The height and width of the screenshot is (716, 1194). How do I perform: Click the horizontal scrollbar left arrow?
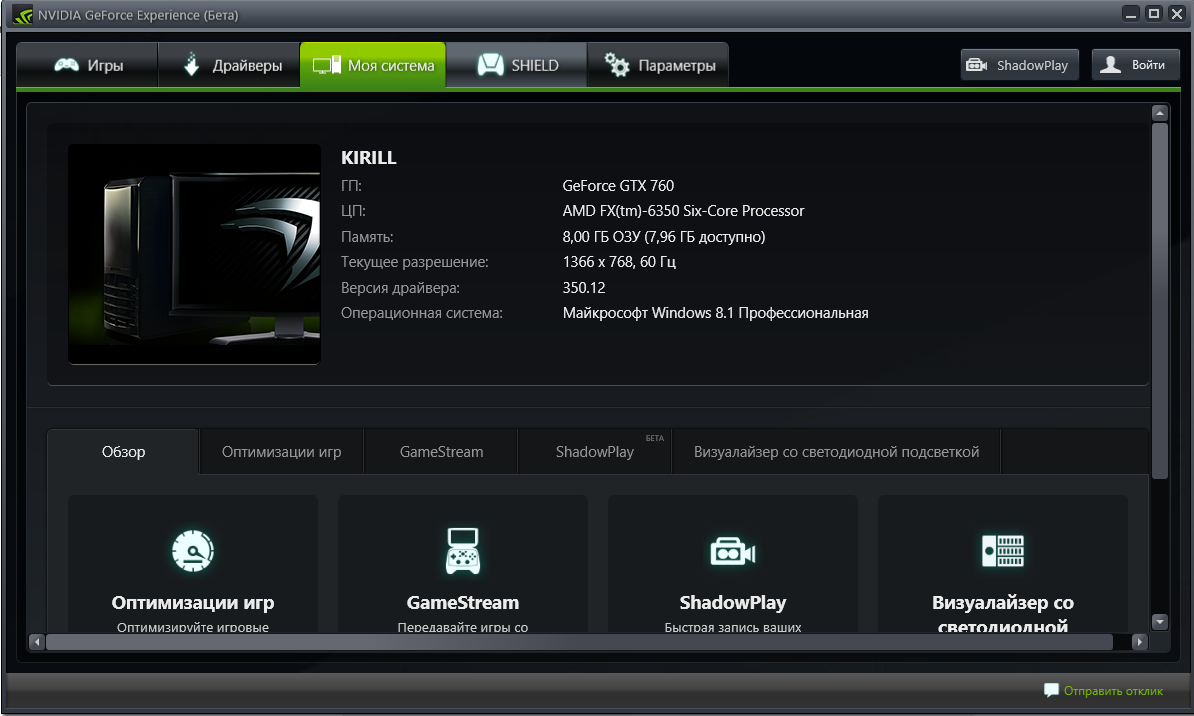tap(37, 642)
